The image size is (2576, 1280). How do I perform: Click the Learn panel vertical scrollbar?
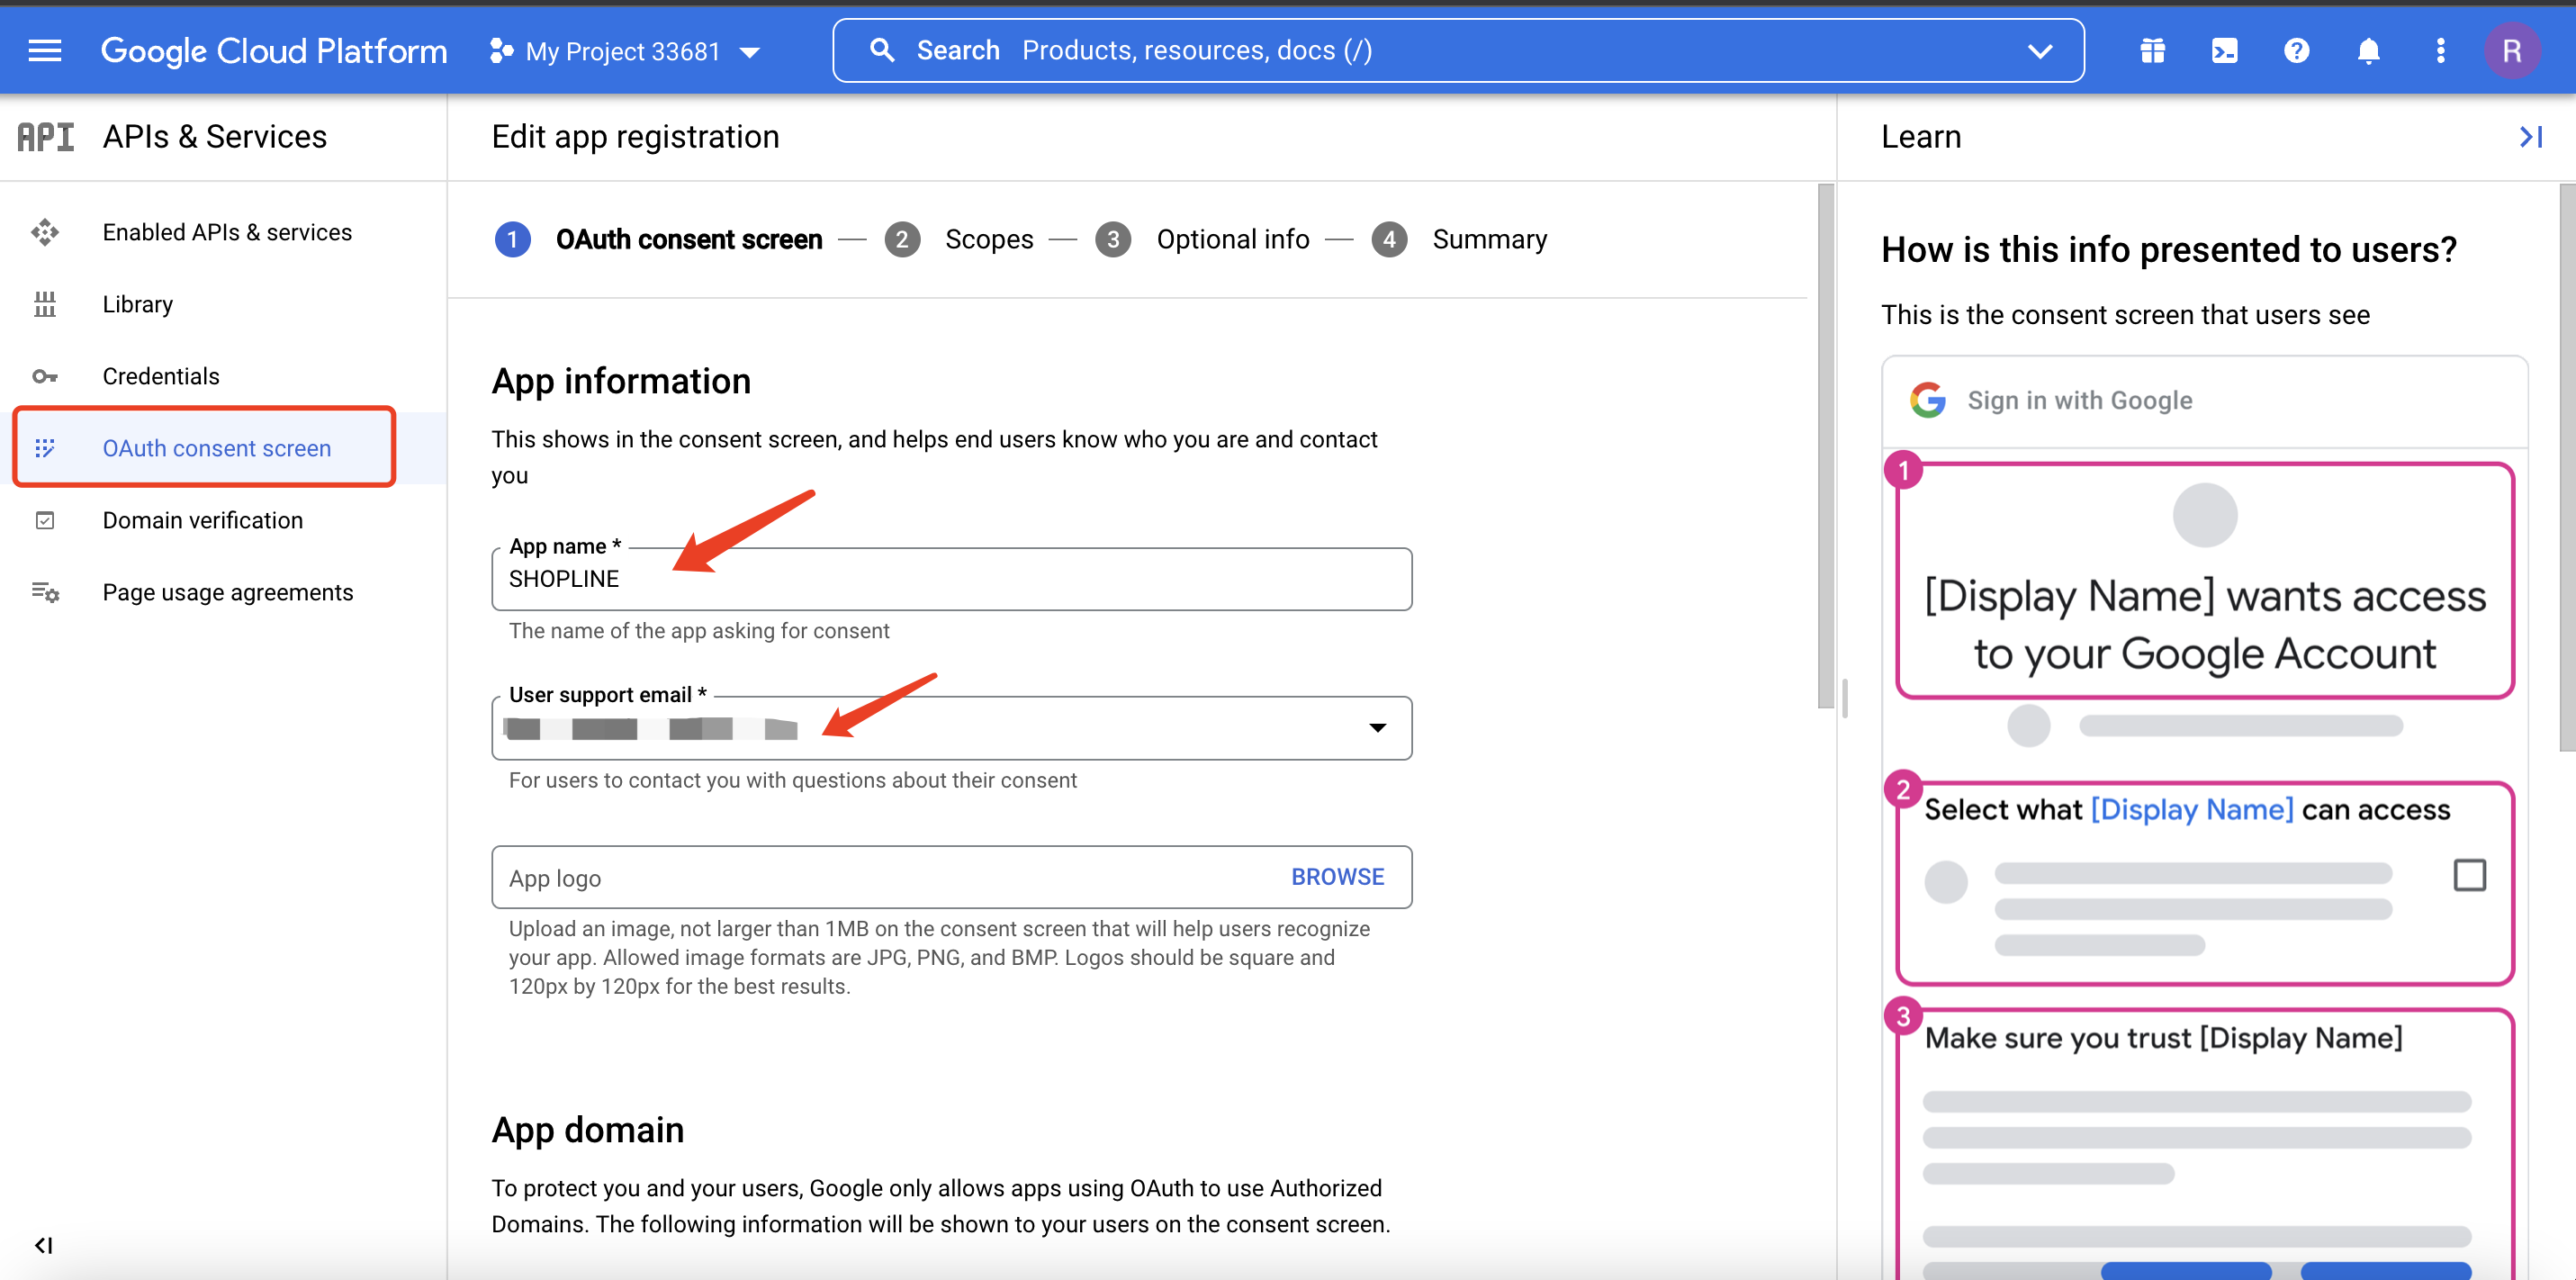(x=2567, y=467)
